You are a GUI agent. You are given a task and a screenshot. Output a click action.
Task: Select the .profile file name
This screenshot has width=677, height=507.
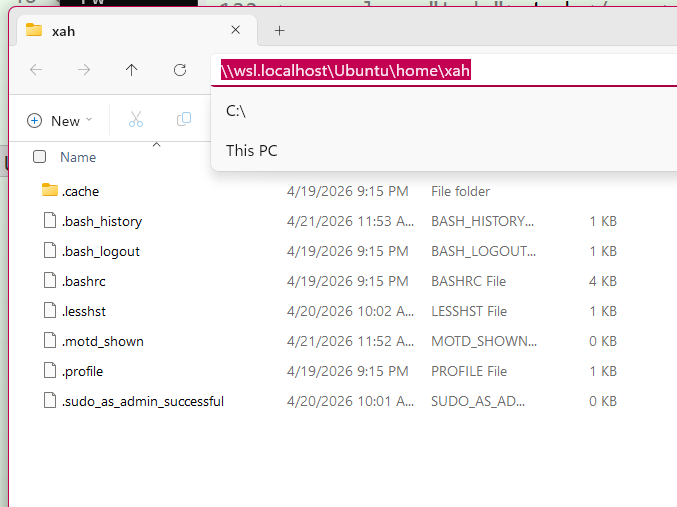[82, 371]
